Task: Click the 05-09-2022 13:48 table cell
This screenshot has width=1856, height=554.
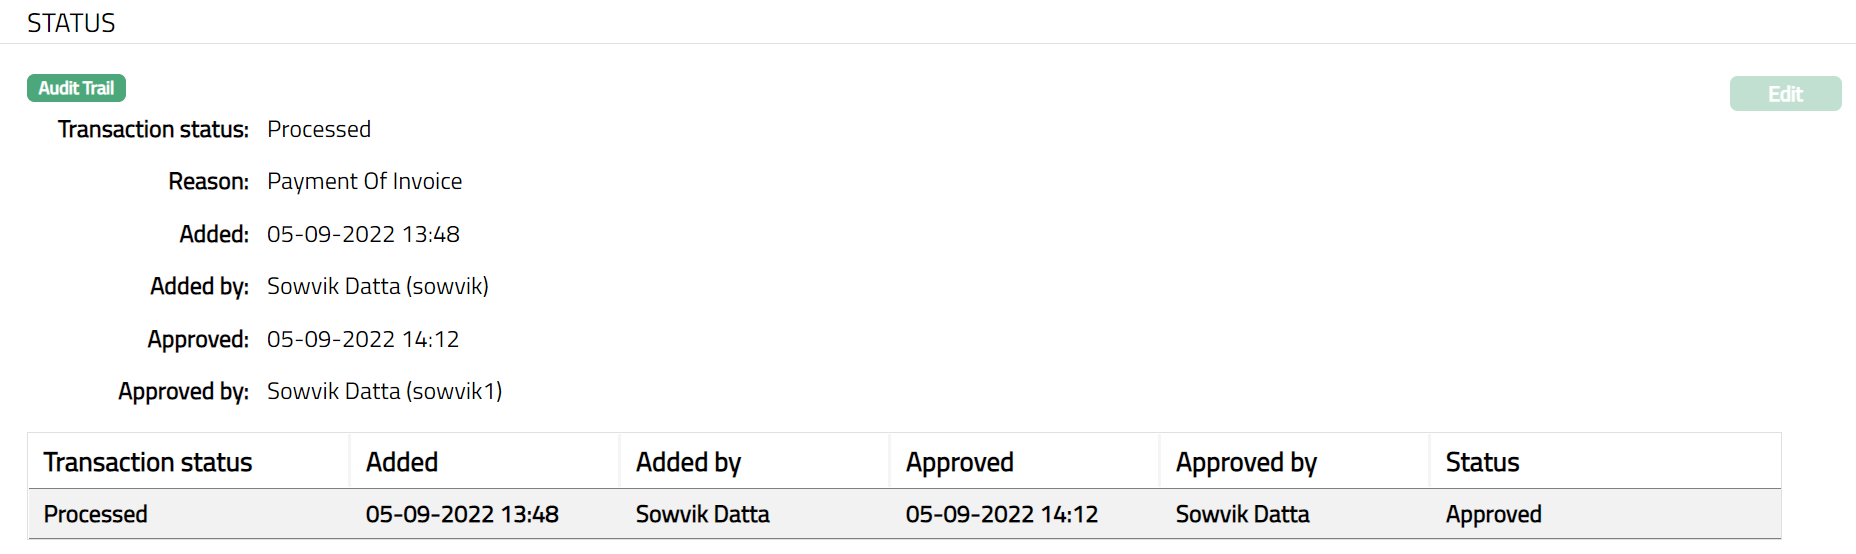Action: (x=462, y=514)
